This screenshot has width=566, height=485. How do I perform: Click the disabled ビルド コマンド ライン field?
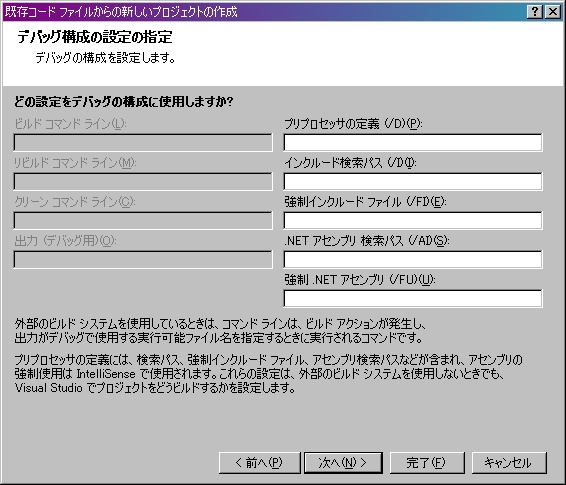pos(143,143)
